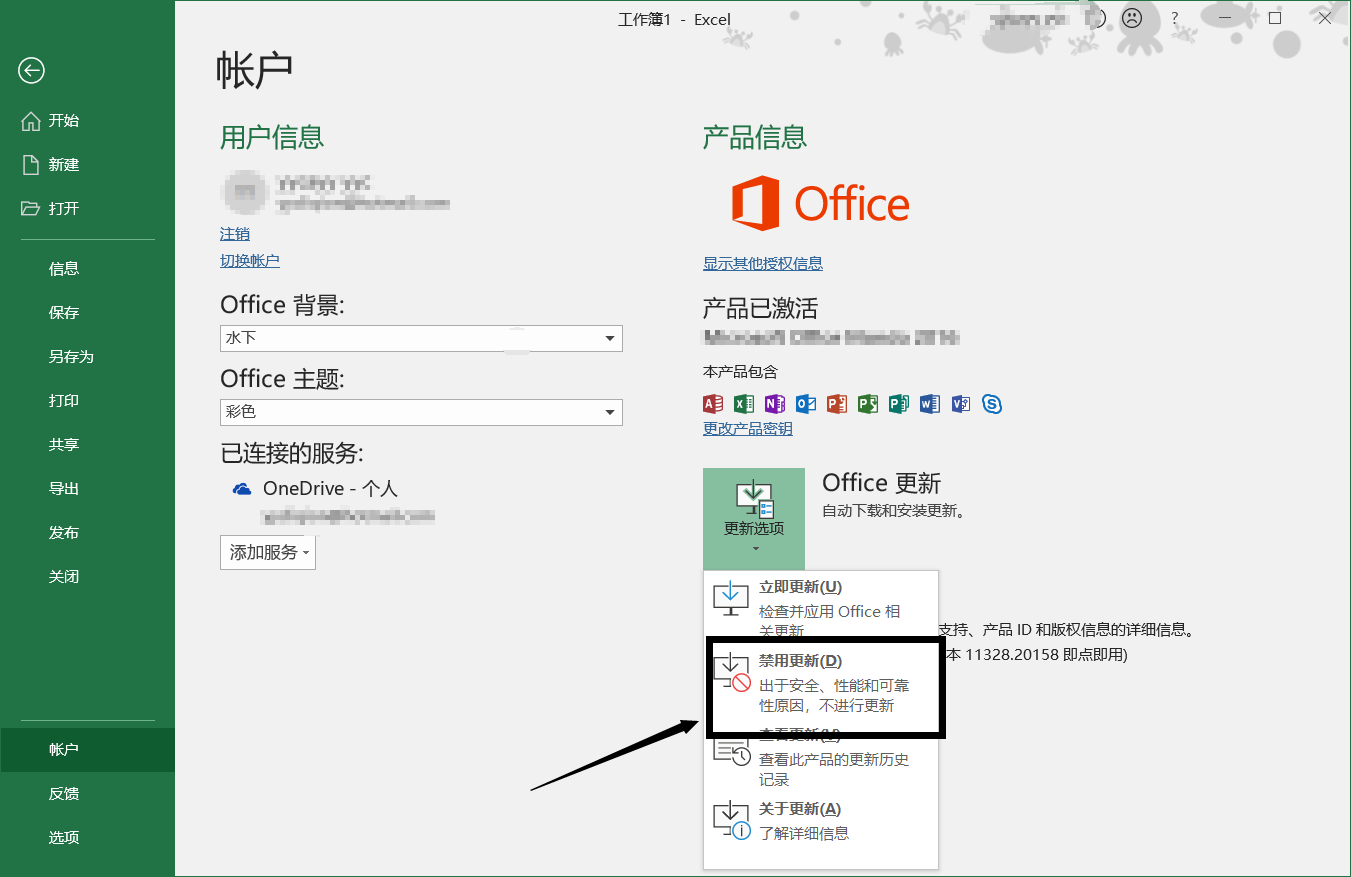This screenshot has height=877, width=1351.
Task: Click the 更改产品密钥 link
Action: pyautogui.click(x=748, y=429)
